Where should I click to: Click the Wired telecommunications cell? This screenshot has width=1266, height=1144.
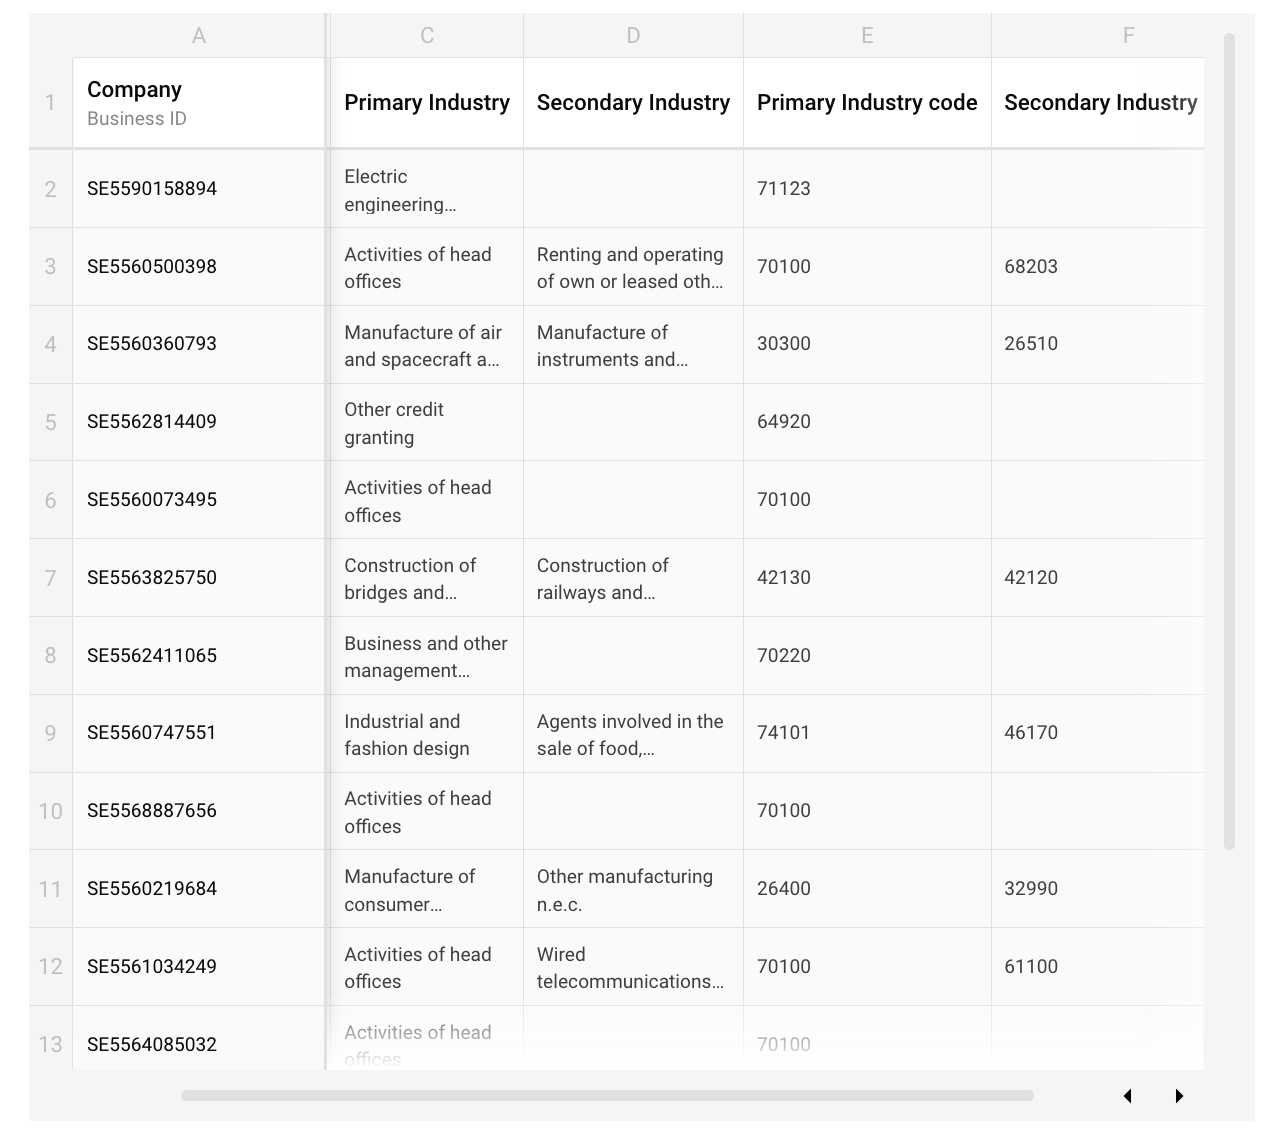tap(633, 967)
